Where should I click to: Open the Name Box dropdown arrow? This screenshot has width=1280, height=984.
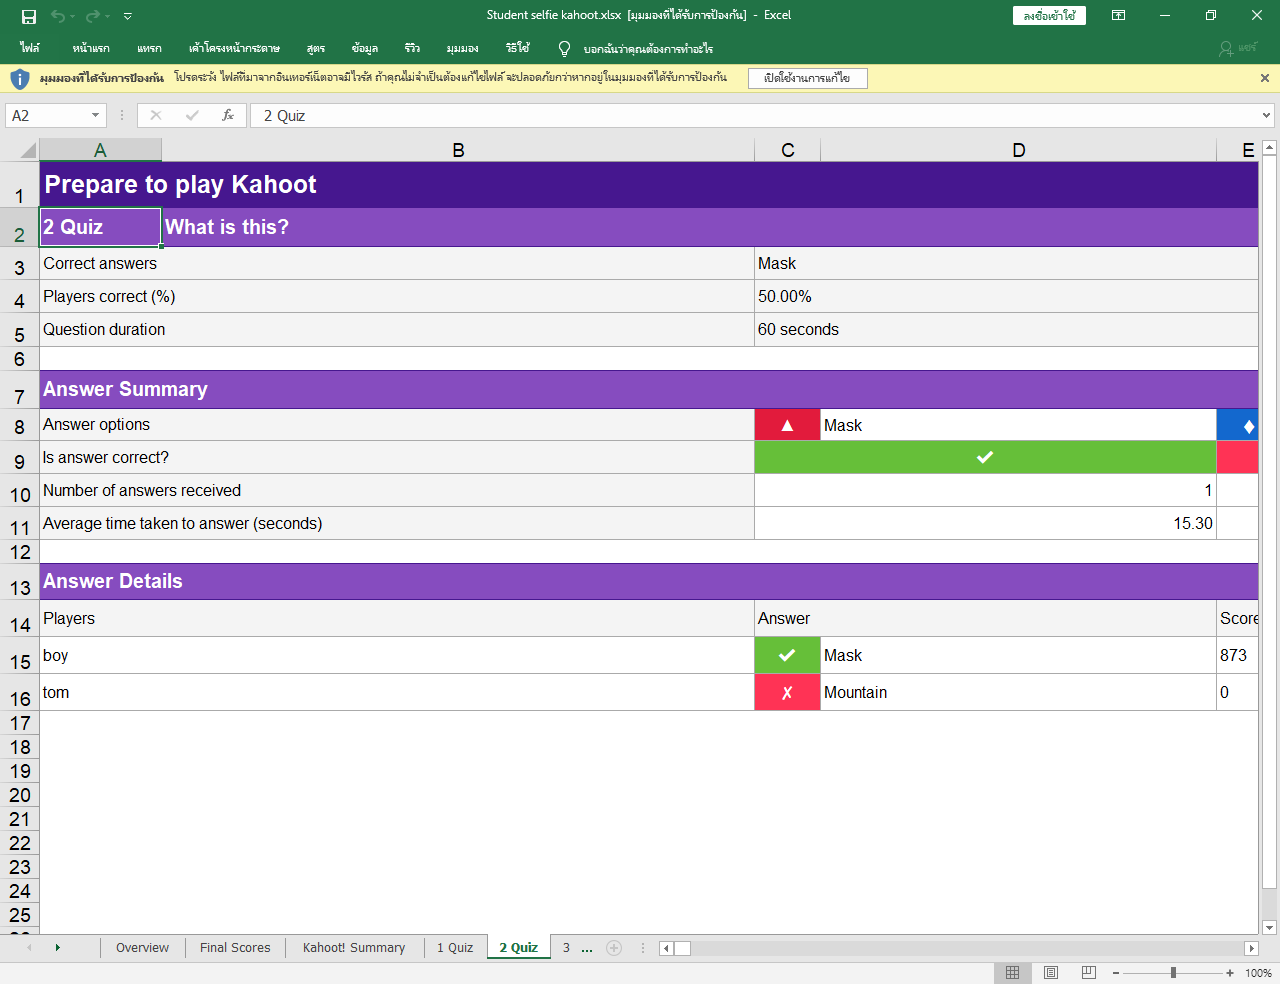point(95,115)
